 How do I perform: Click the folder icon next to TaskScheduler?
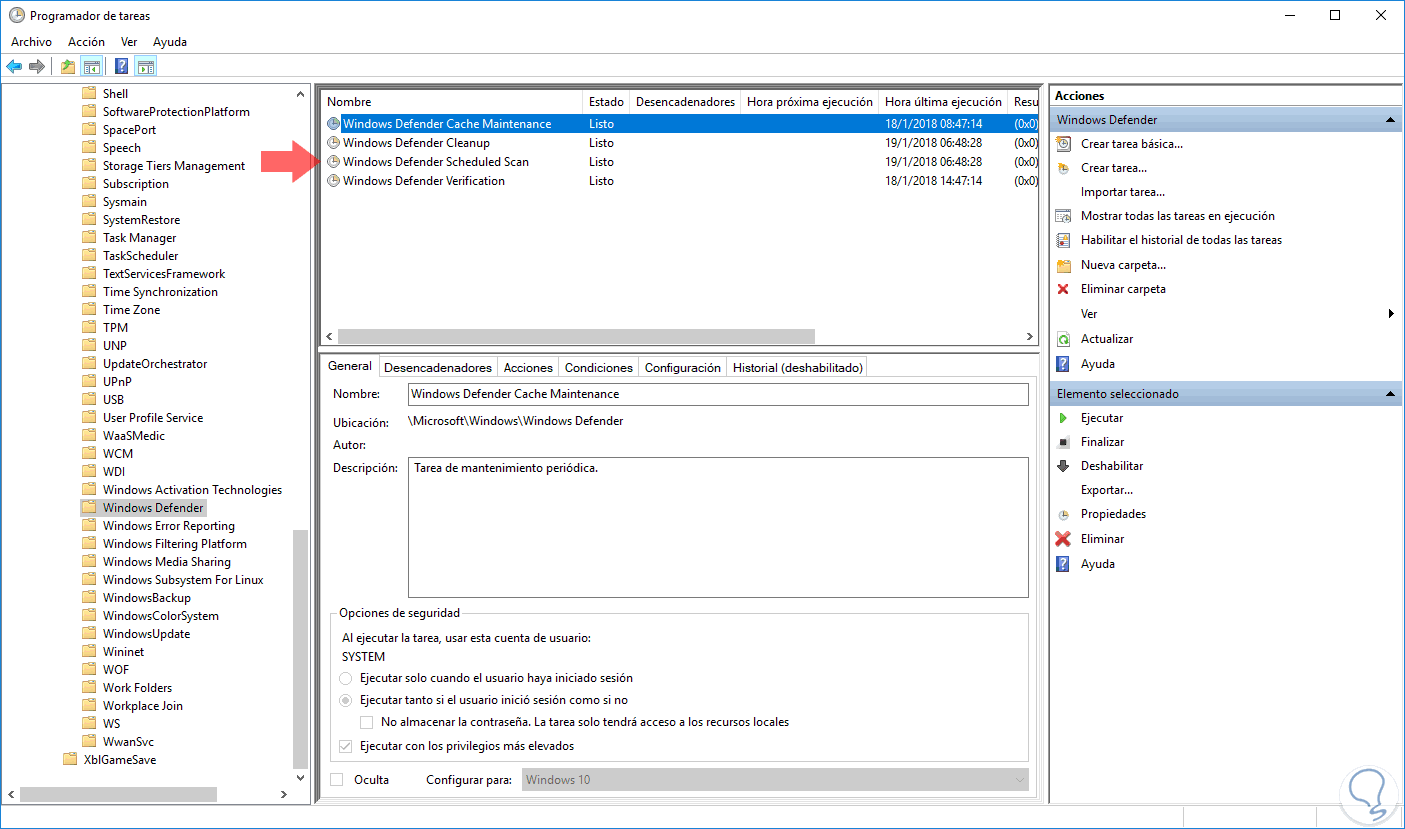(88, 256)
